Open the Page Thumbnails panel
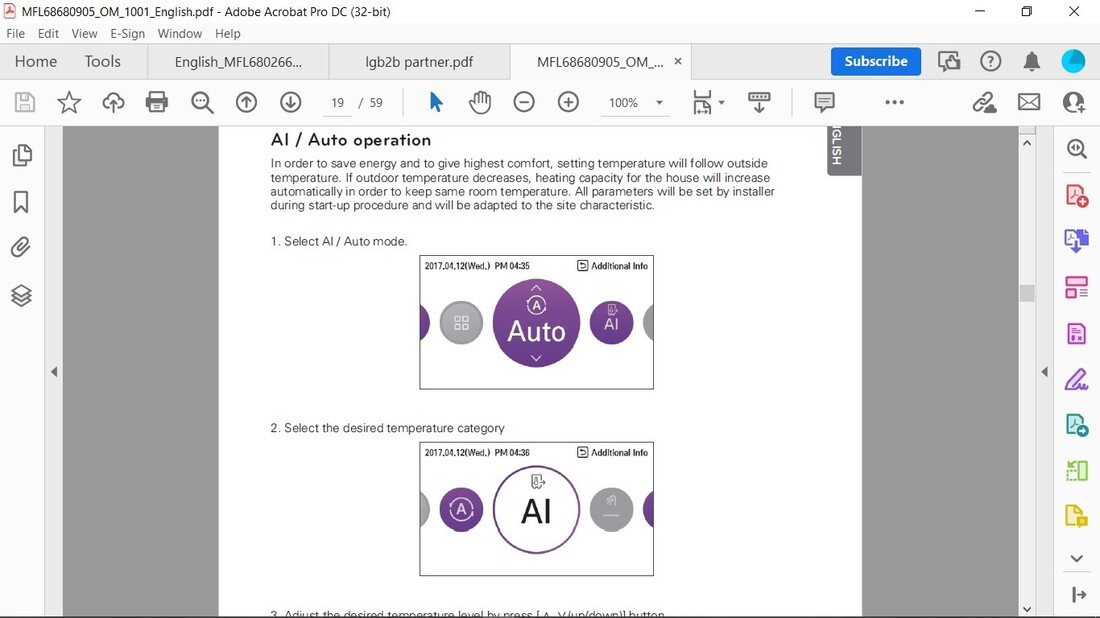The height and width of the screenshot is (618, 1100). pos(21,155)
